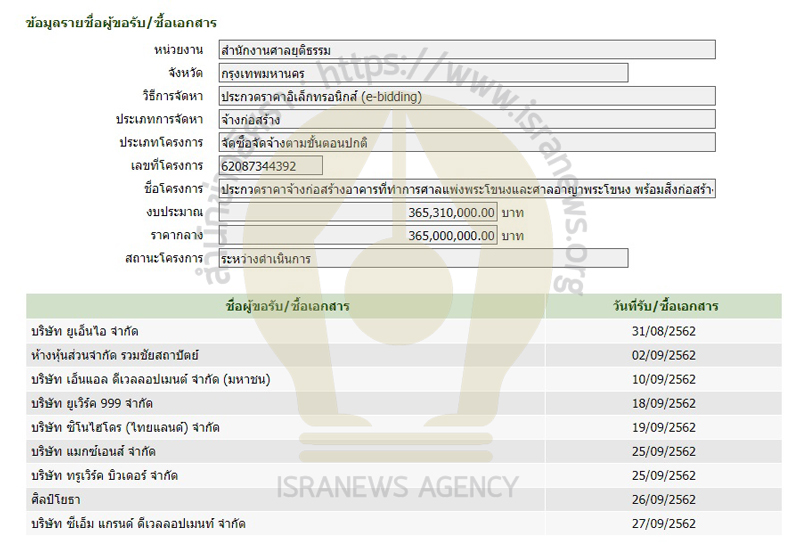Click the ซิโนไฮโดร (ไทยแลนด์) company entry
800x548 pixels.
tap(126, 428)
